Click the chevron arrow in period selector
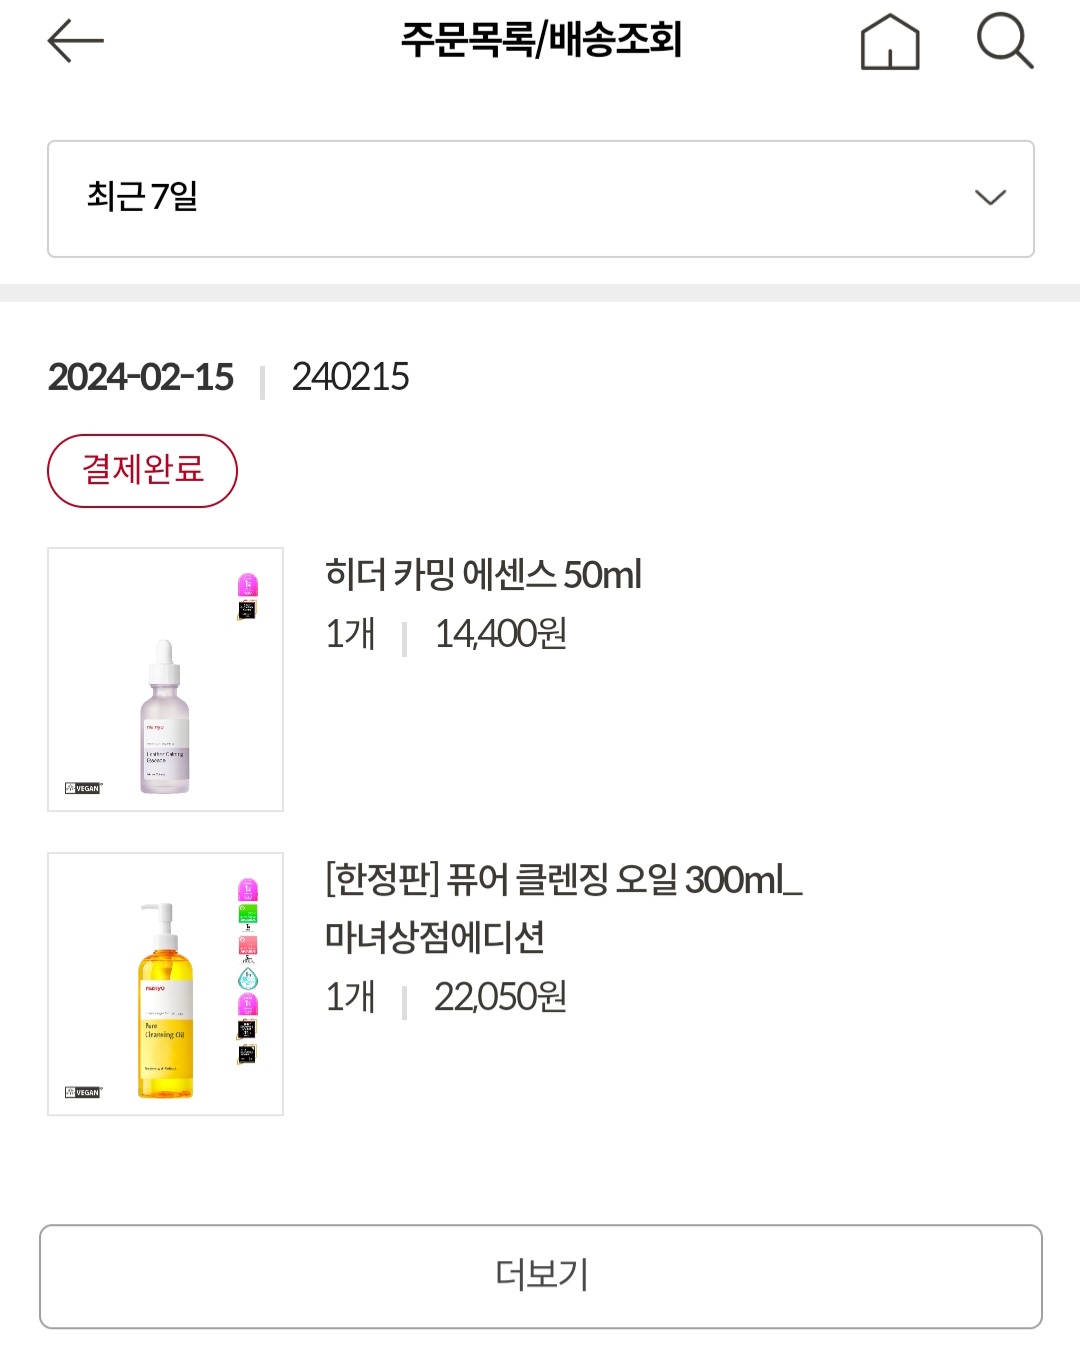Screen dimensions: 1080x1360 [x=990, y=198]
